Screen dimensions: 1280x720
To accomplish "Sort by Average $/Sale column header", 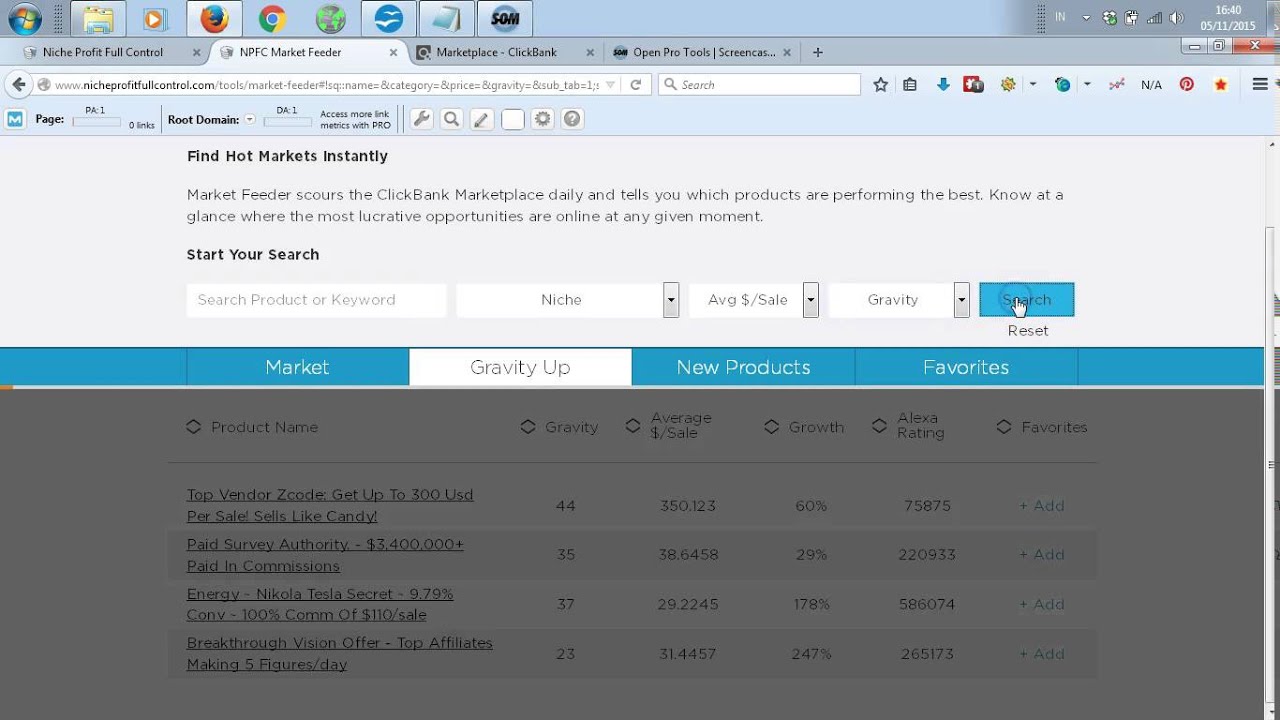I will pos(669,426).
